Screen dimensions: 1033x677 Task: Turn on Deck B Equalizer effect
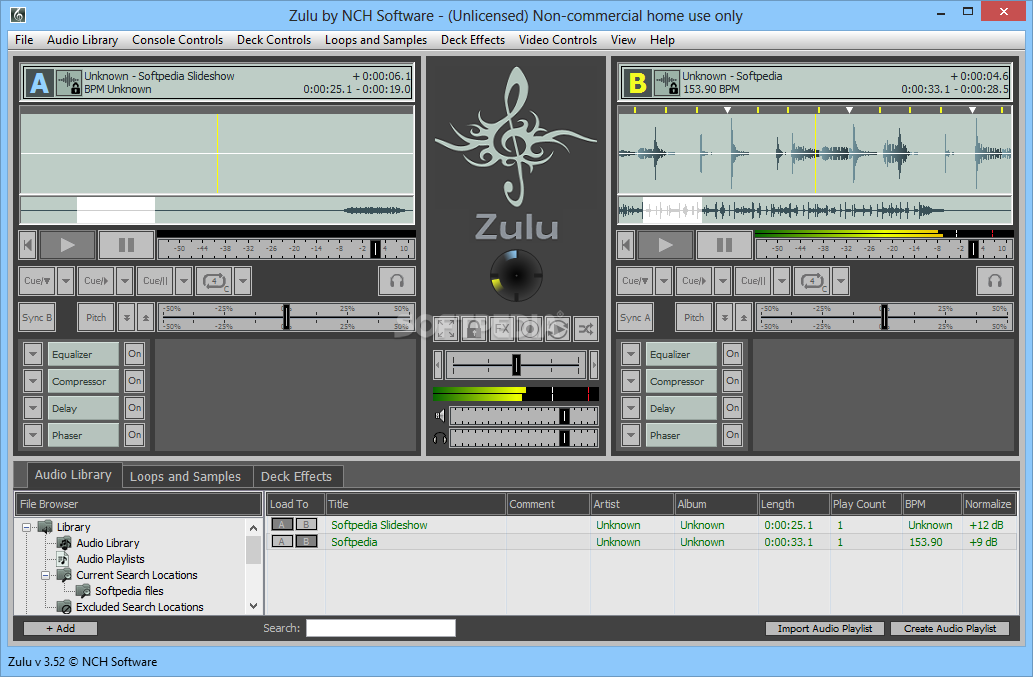733,354
